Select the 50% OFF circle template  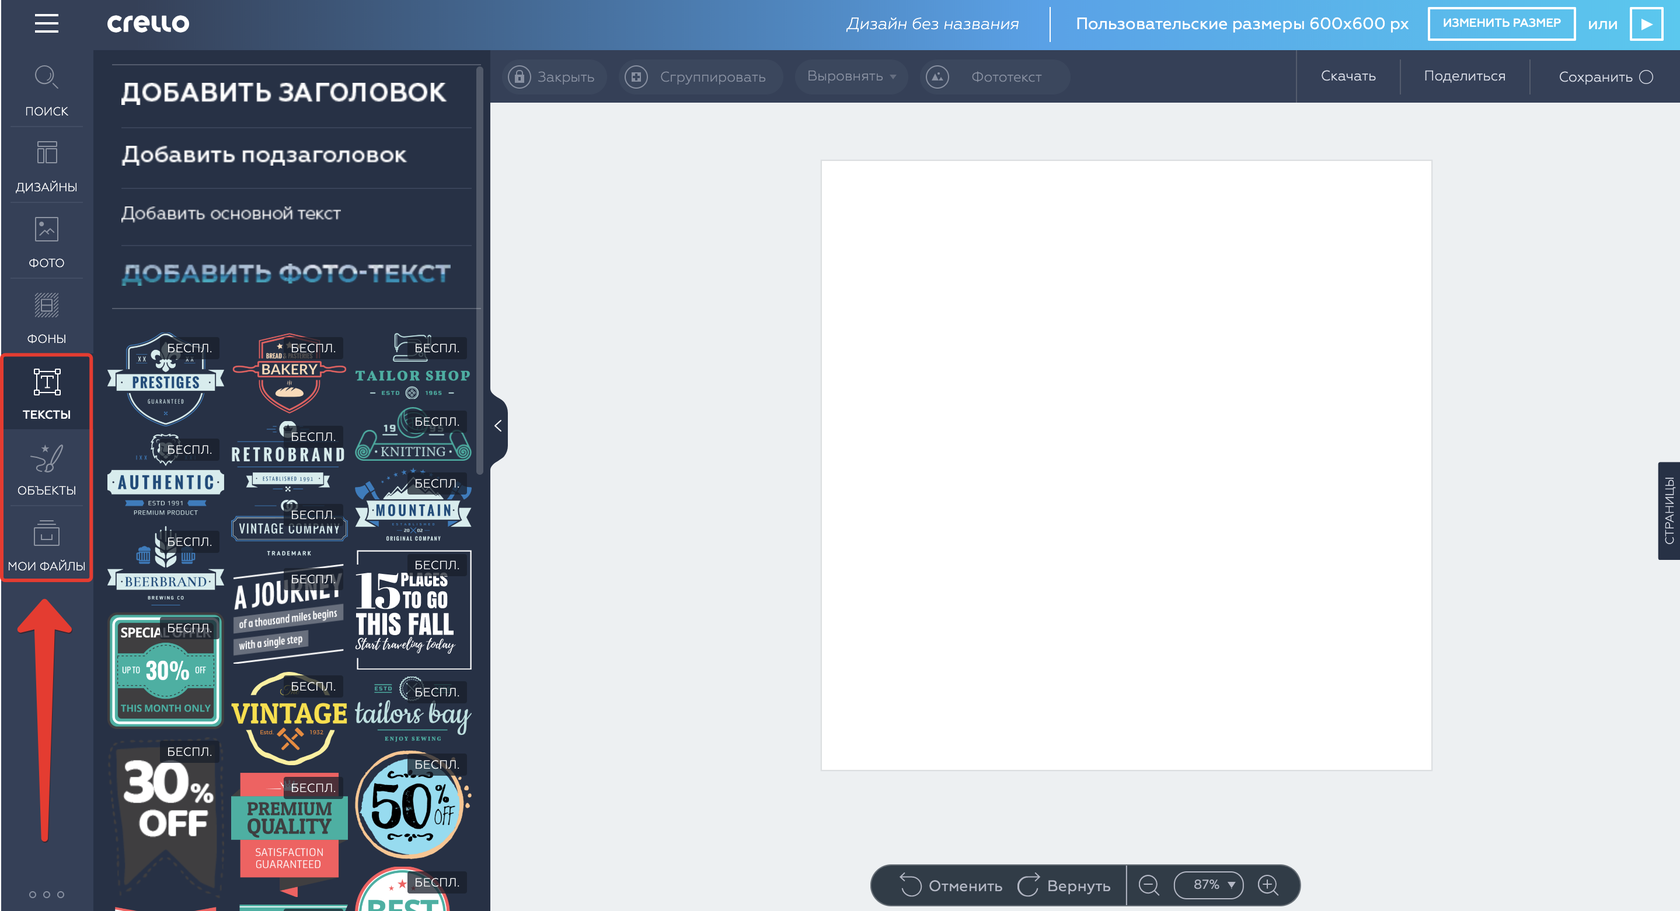tap(413, 804)
